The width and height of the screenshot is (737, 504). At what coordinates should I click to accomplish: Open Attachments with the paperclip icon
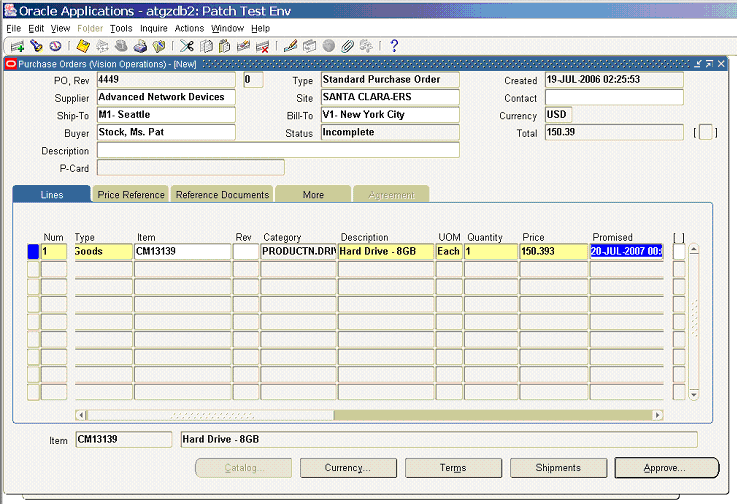point(347,46)
